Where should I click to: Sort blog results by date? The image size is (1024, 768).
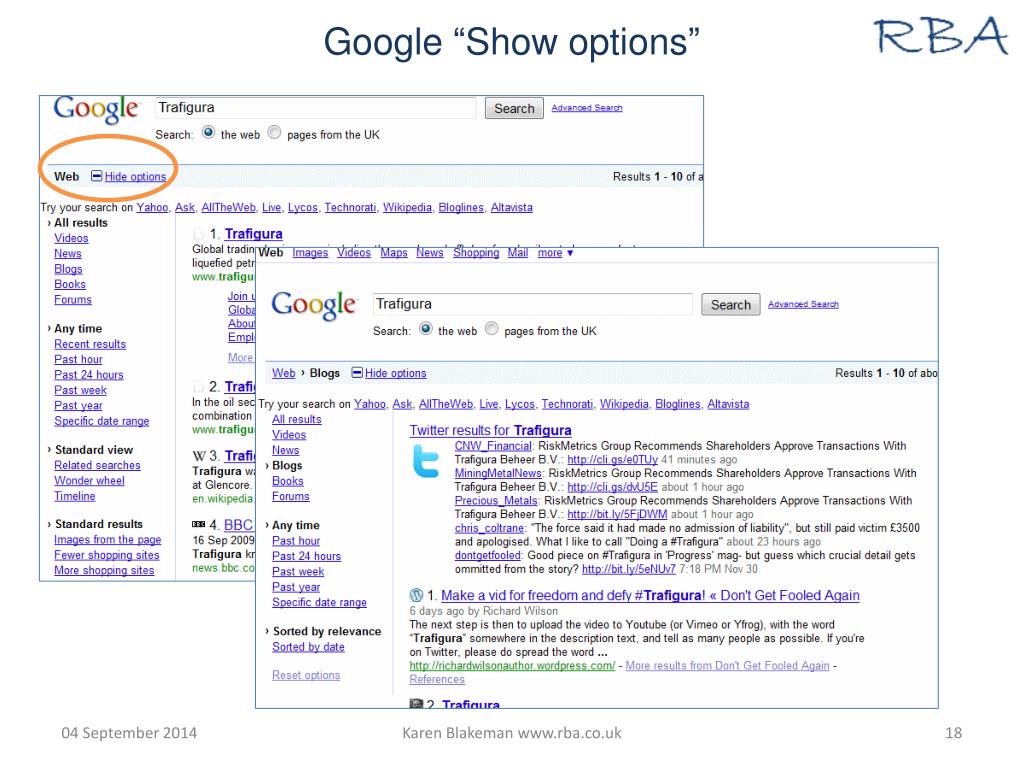tap(308, 647)
